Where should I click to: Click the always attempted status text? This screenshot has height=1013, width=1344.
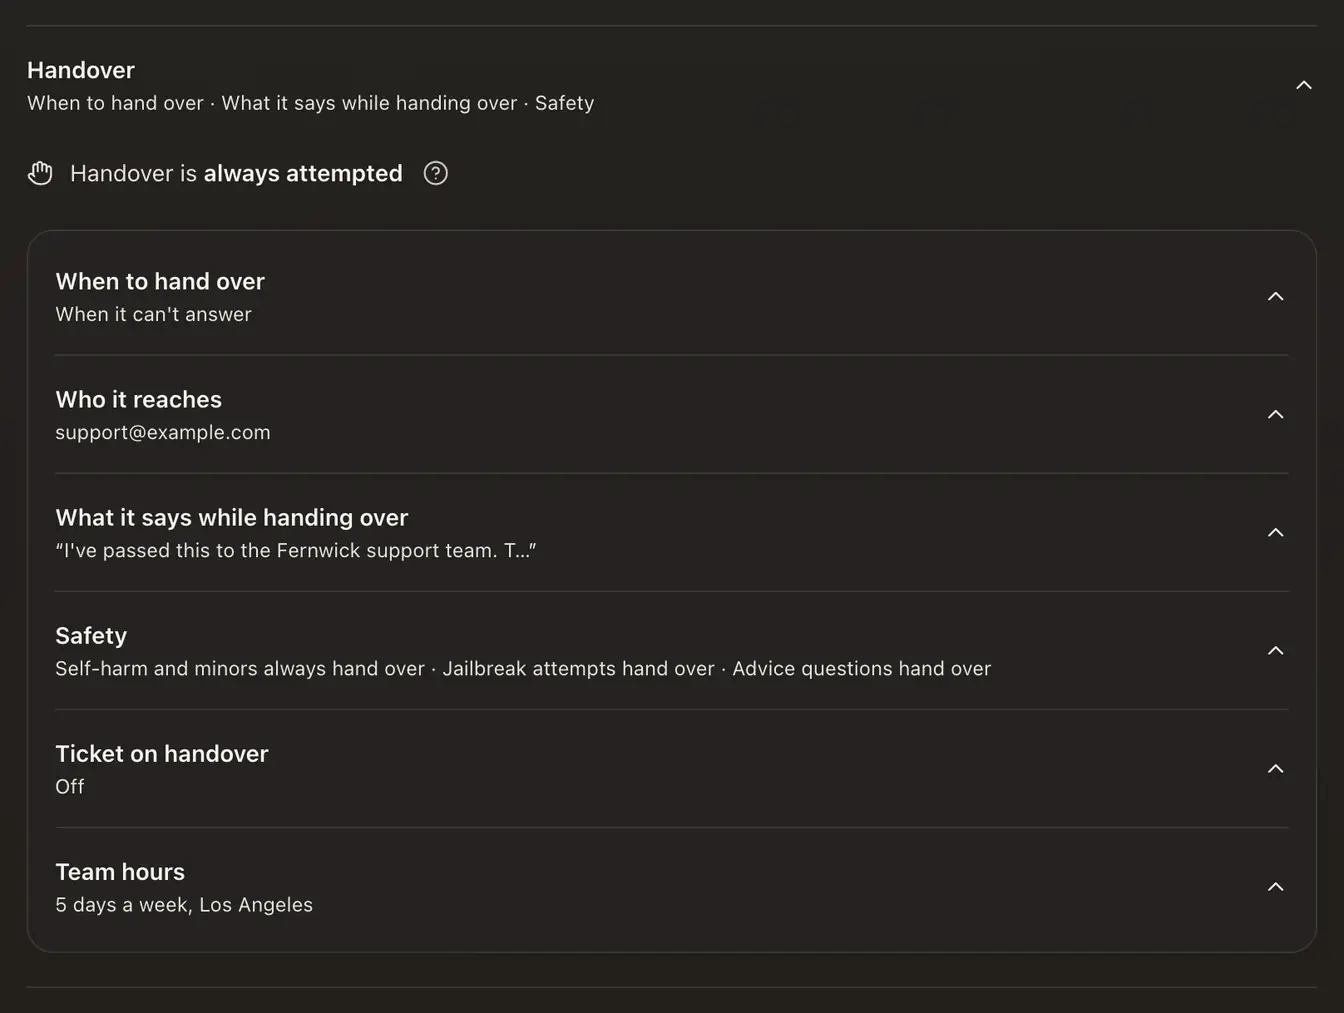tap(303, 173)
